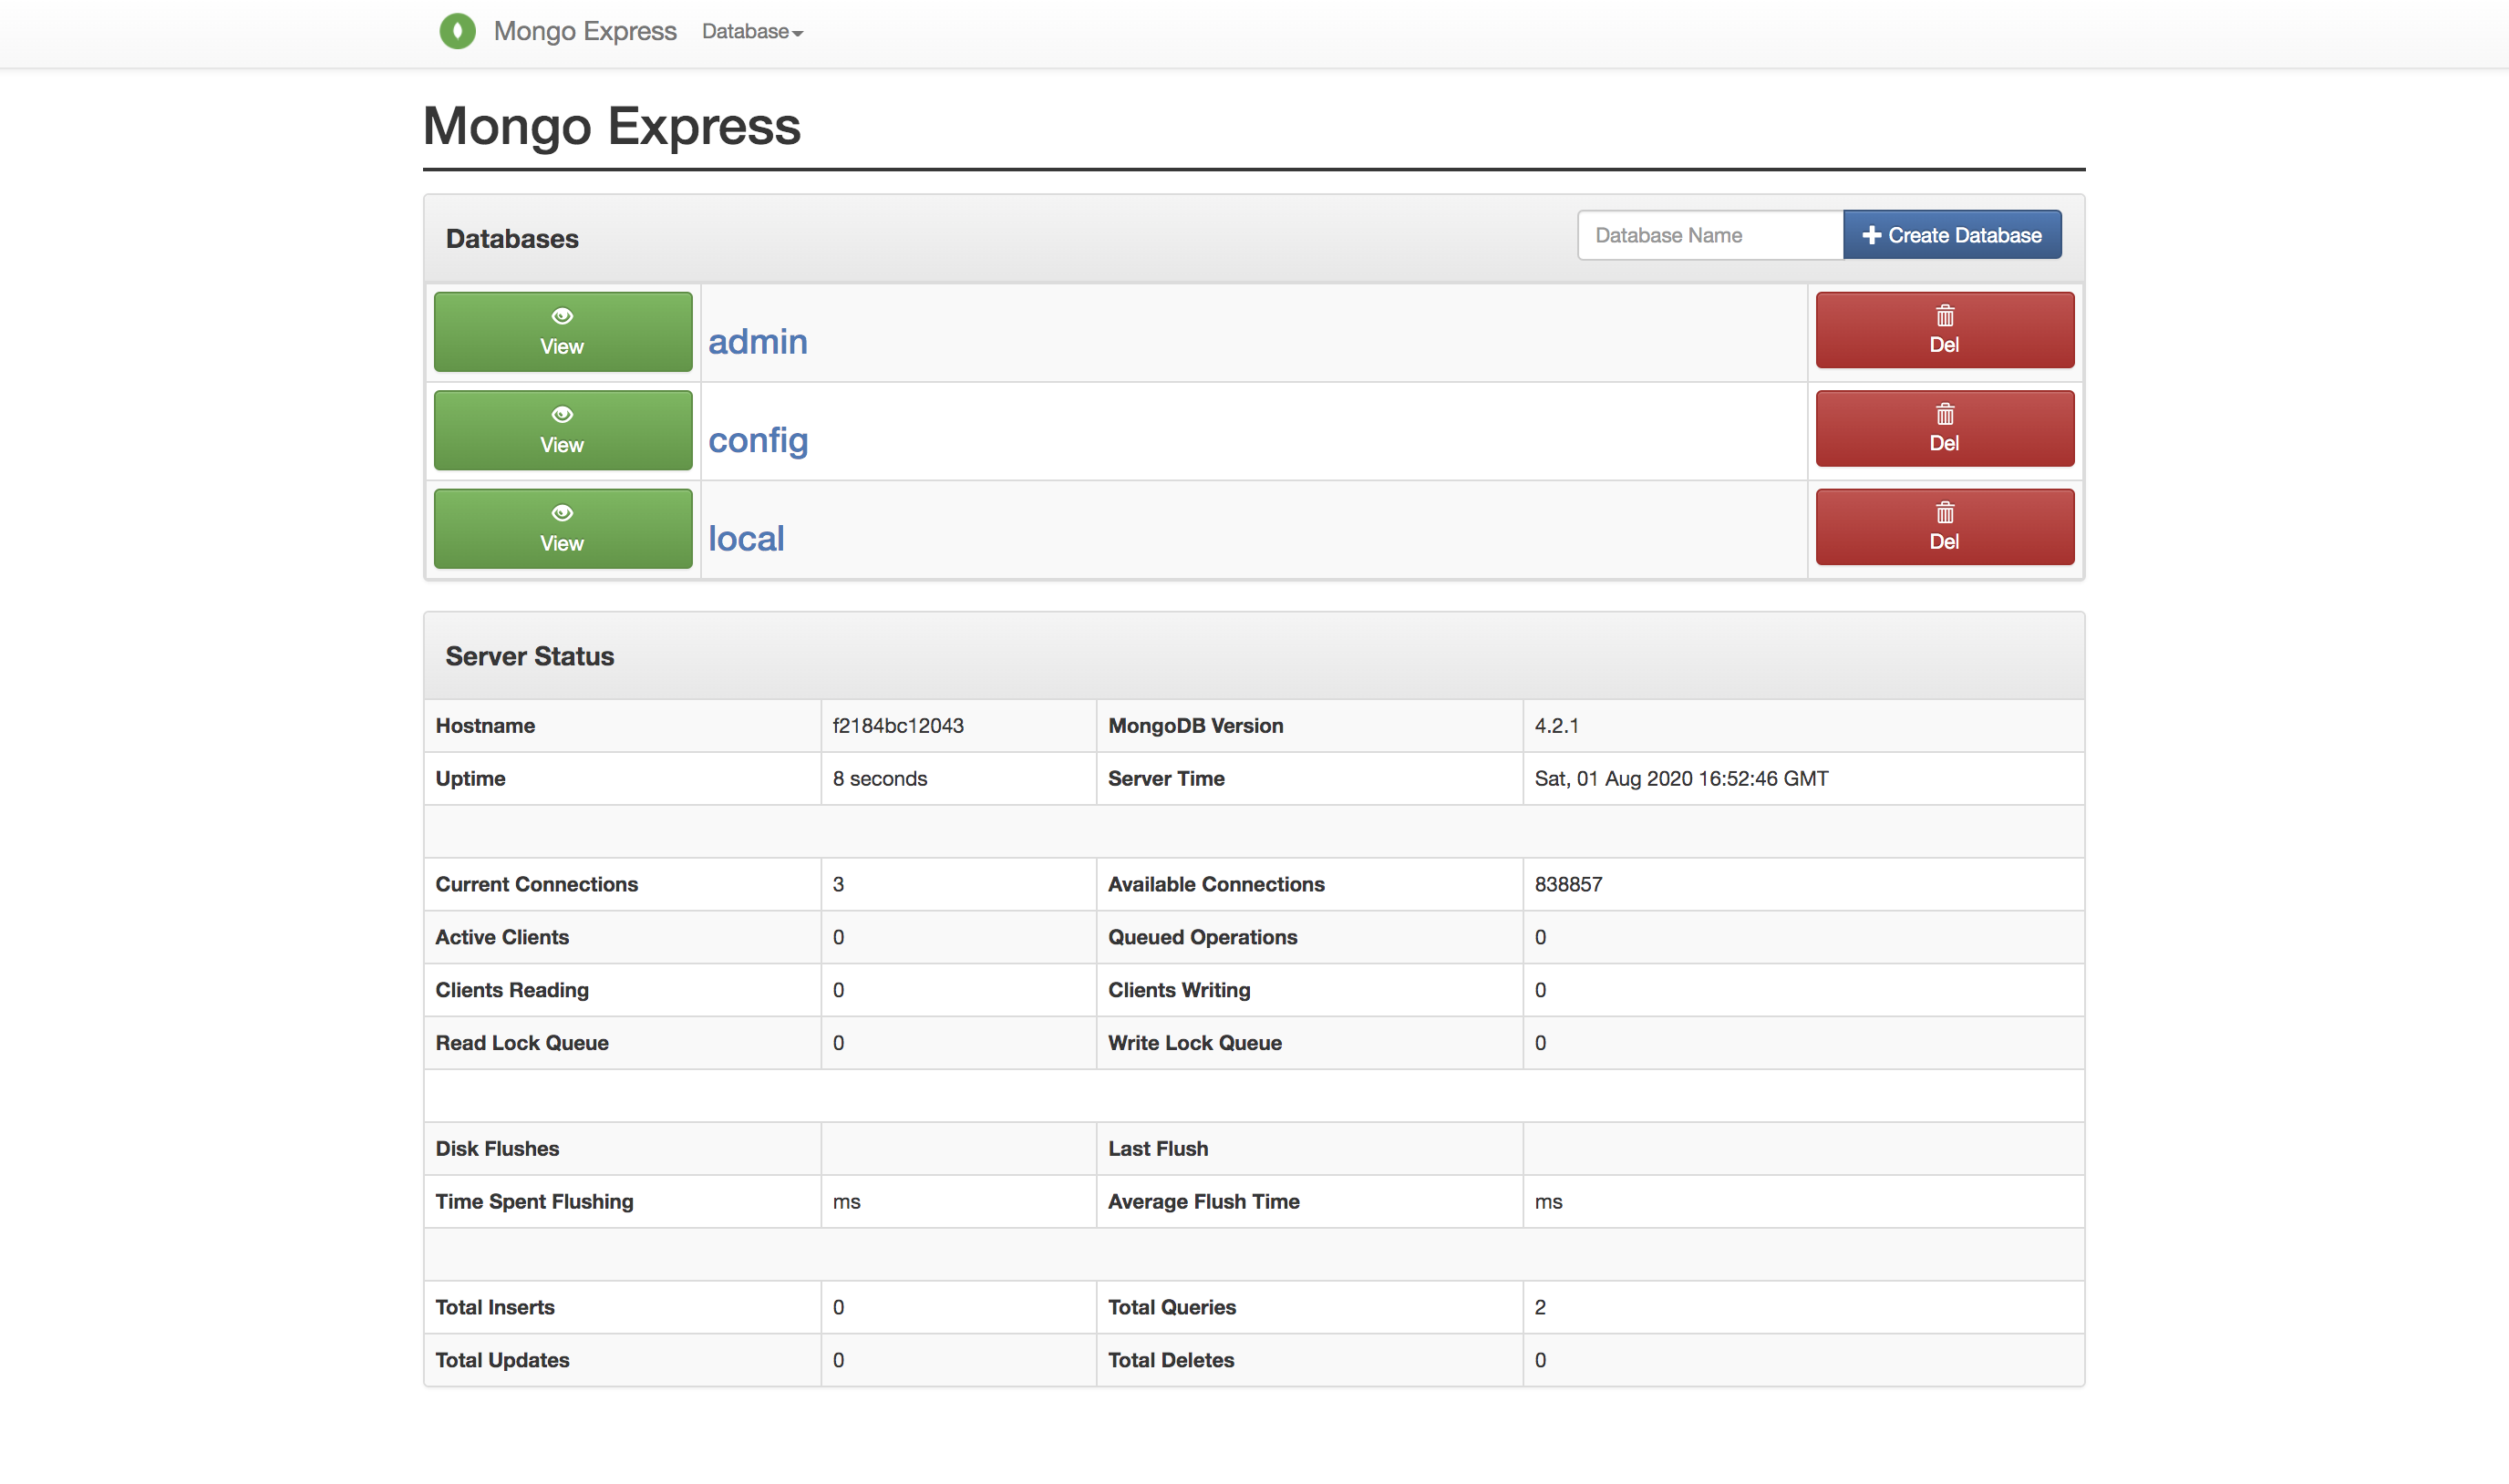Click the Server Status panel heading
Image resolution: width=2509 pixels, height=1484 pixels.
[x=529, y=657]
